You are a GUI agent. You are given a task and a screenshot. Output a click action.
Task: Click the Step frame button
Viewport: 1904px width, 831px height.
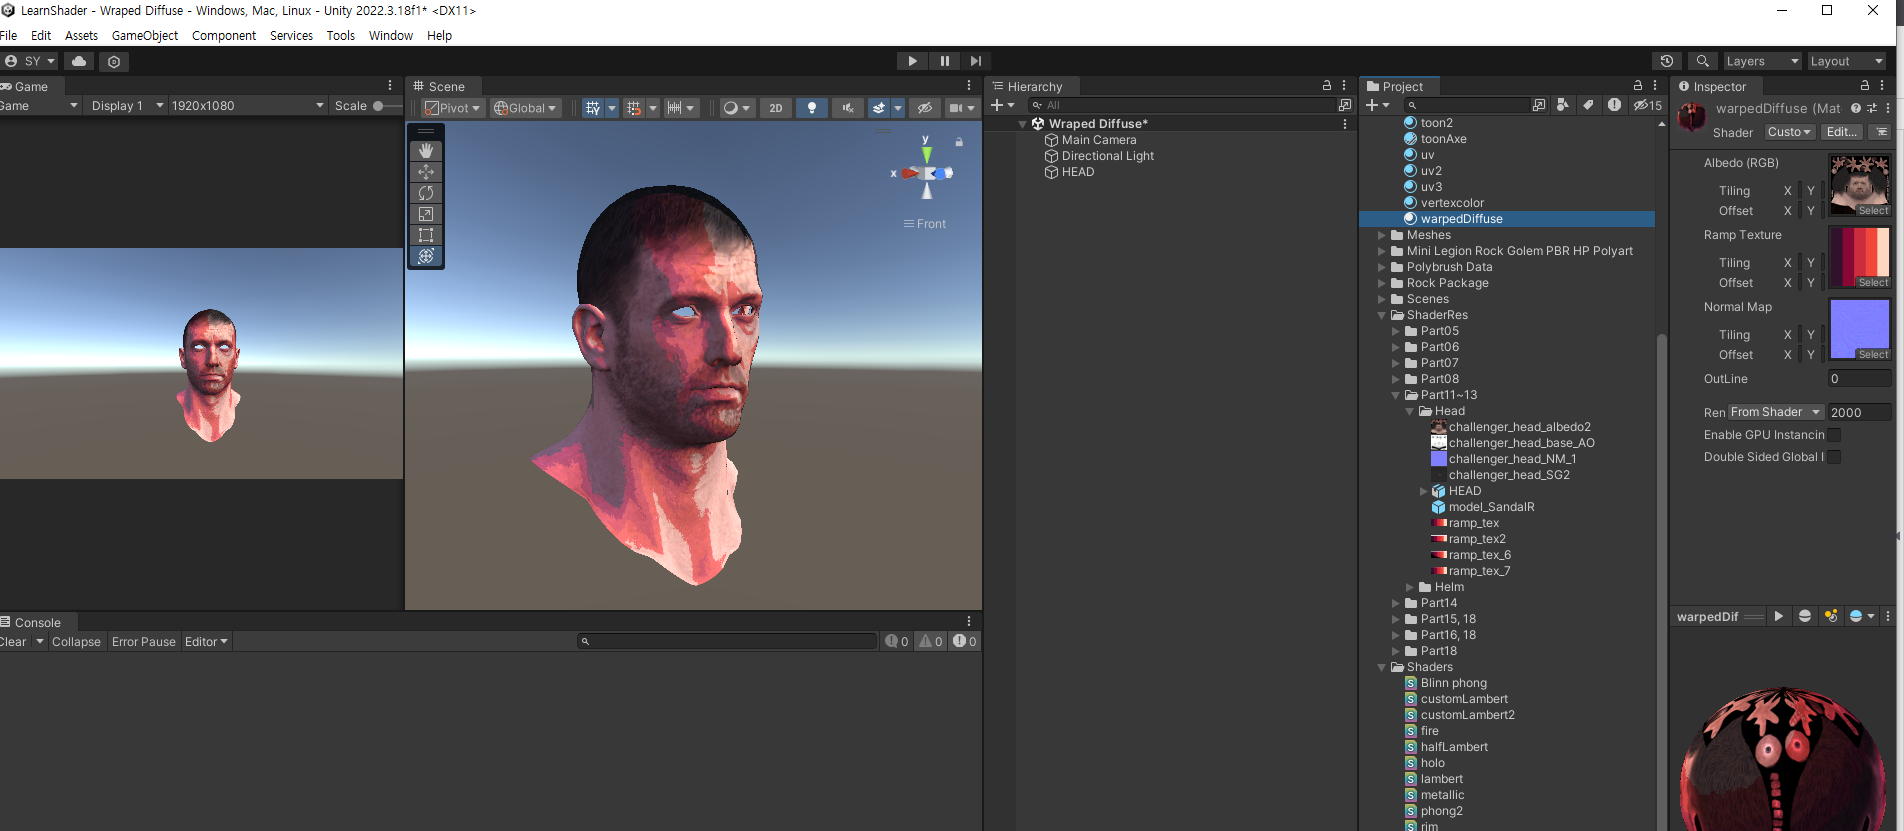pyautogui.click(x=976, y=61)
